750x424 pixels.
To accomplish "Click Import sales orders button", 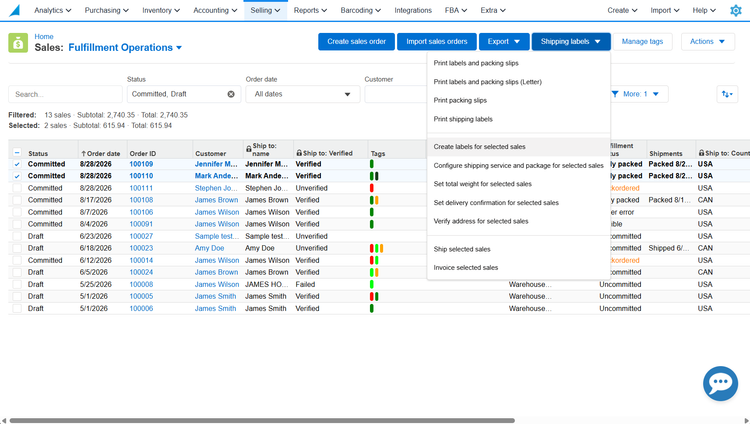I will coord(437,42).
